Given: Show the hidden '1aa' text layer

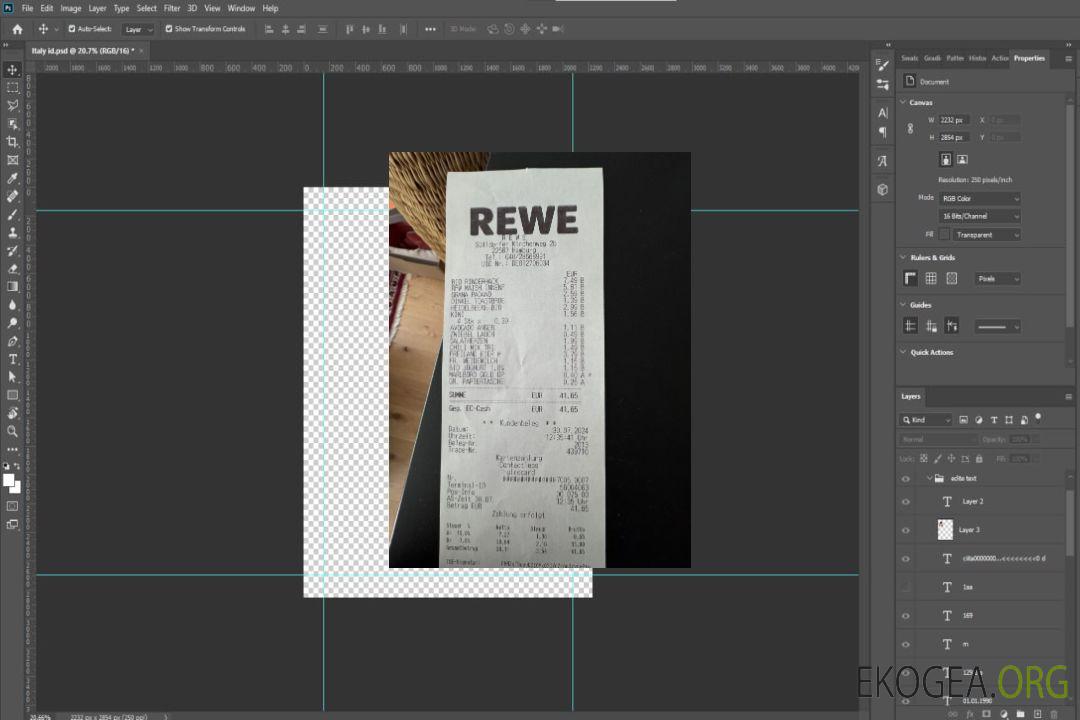Looking at the screenshot, I should [906, 587].
